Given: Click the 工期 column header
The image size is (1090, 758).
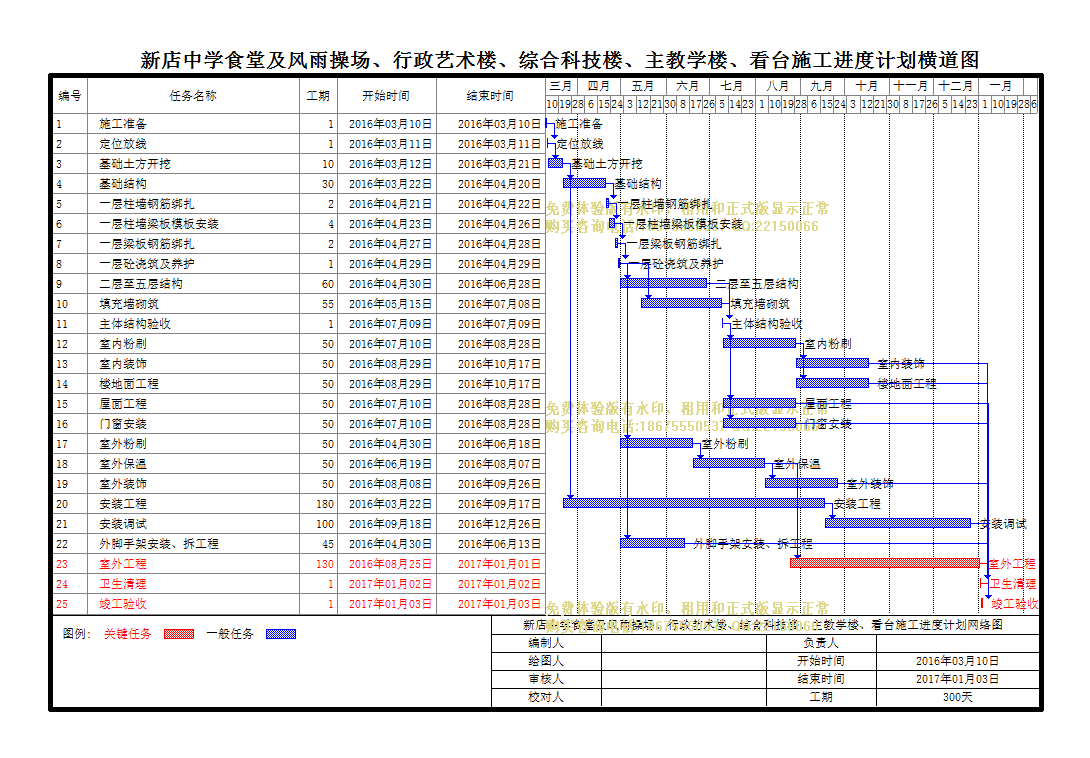Looking at the screenshot, I should point(318,96).
